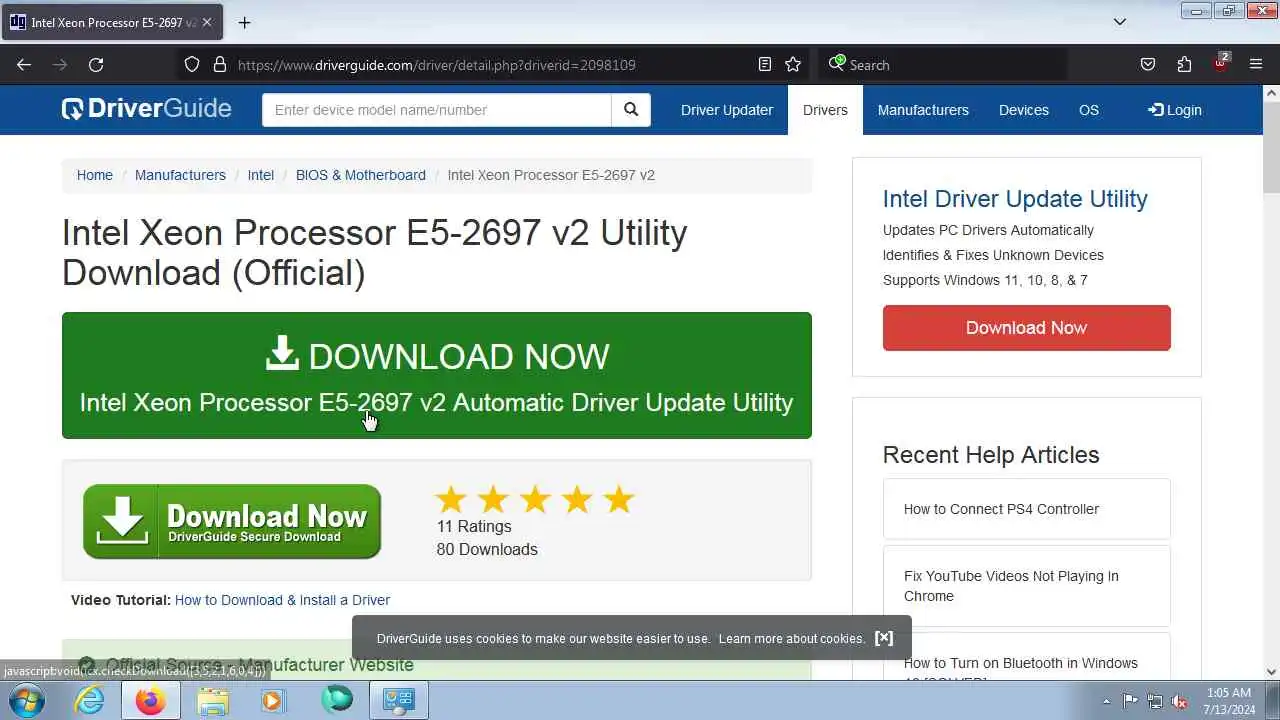Open Intel Driver Update Utility heading link
The height and width of the screenshot is (720, 1280).
pos(1015,199)
